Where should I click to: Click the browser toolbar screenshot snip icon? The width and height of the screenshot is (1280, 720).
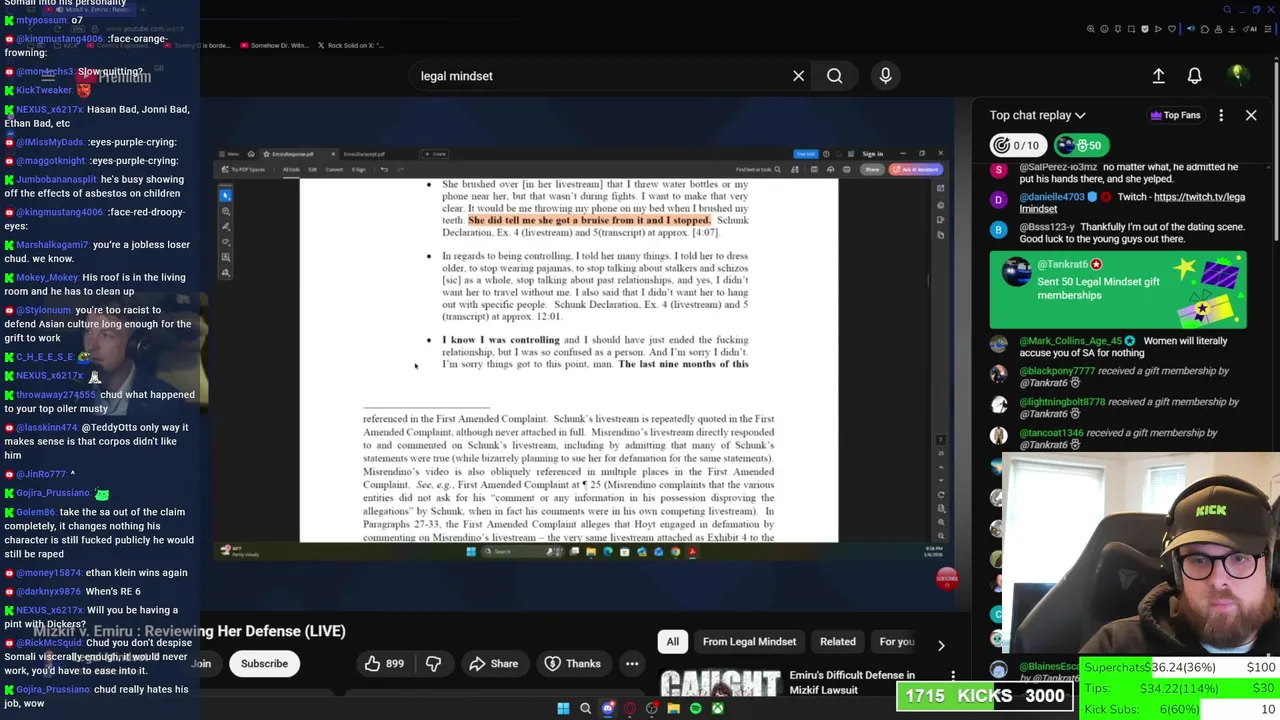[x=1131, y=29]
